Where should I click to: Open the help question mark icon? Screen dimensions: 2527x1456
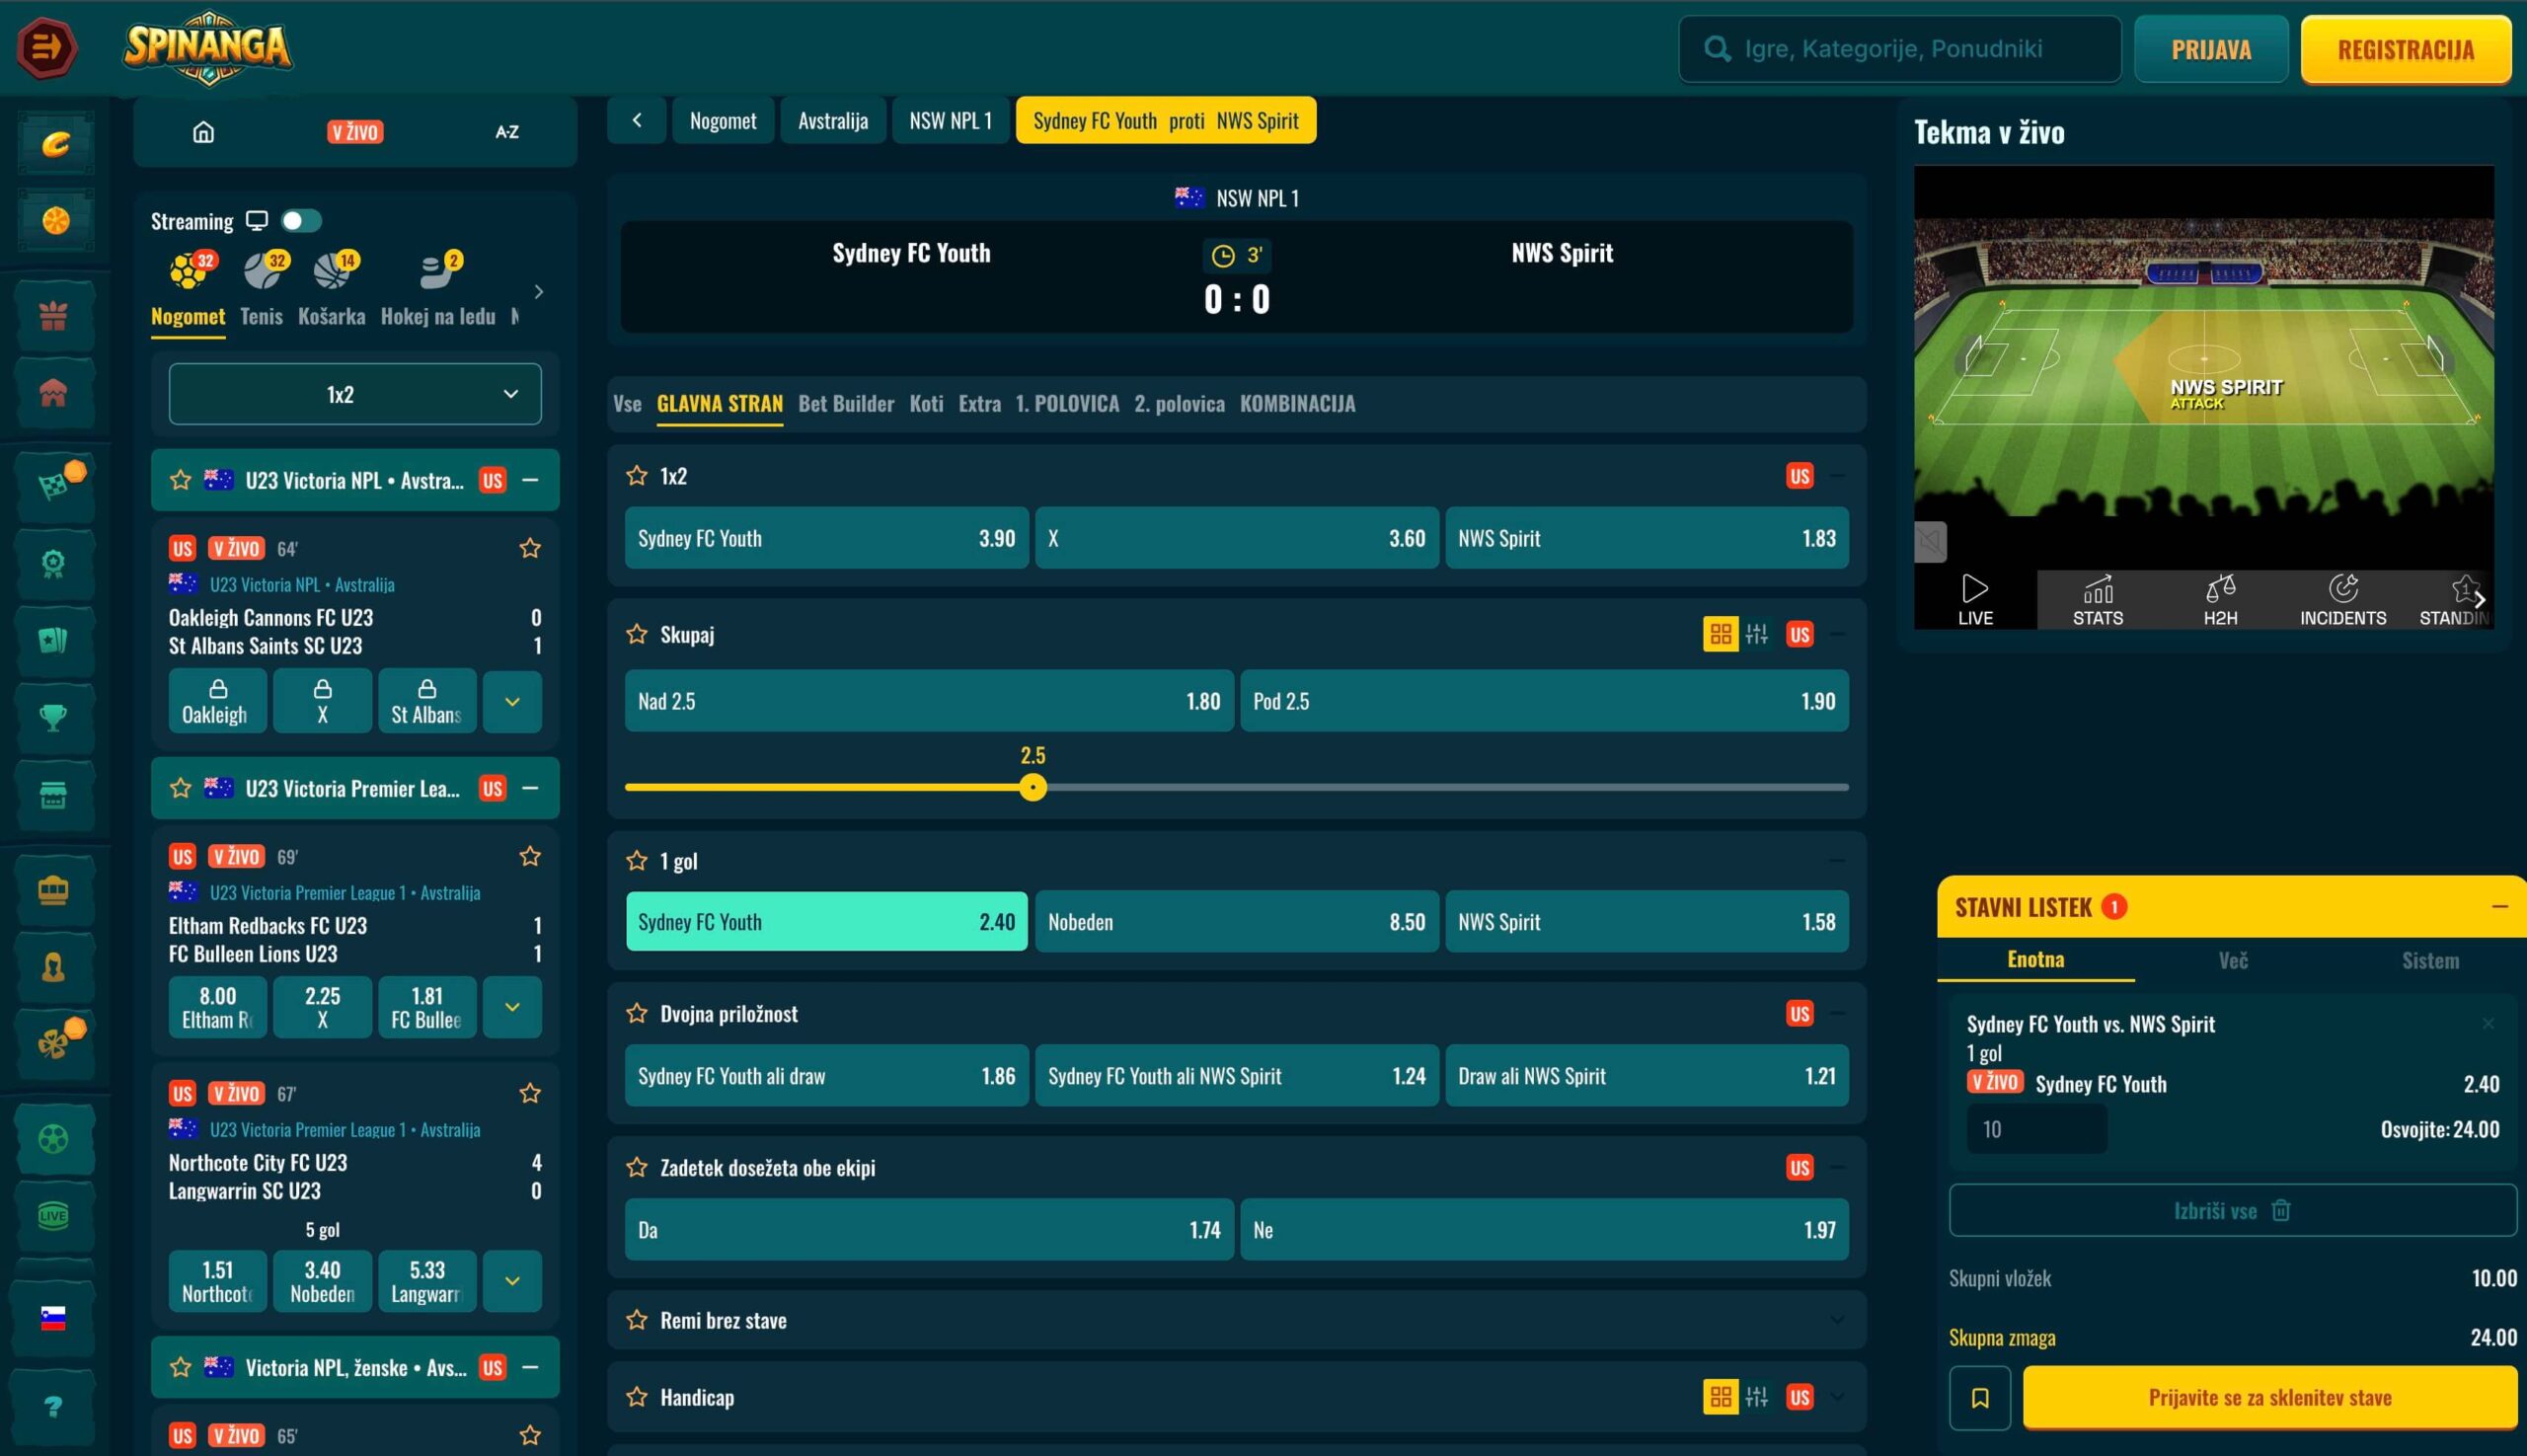tap(53, 1407)
